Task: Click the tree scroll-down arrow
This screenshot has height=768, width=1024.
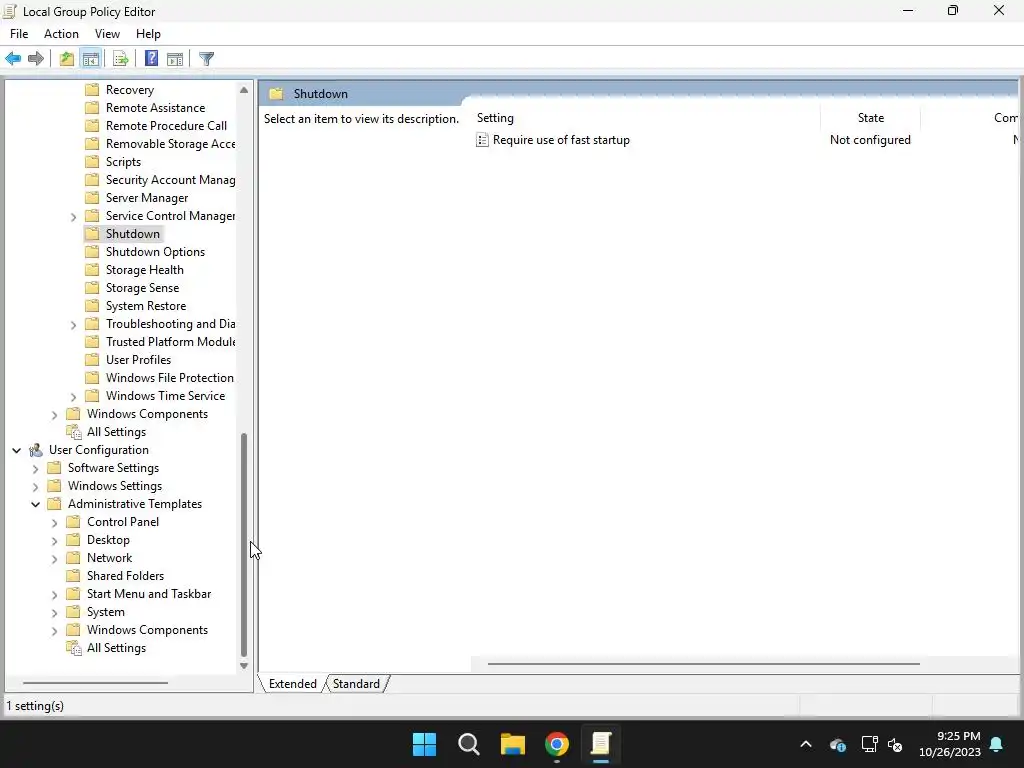Action: pos(244,666)
